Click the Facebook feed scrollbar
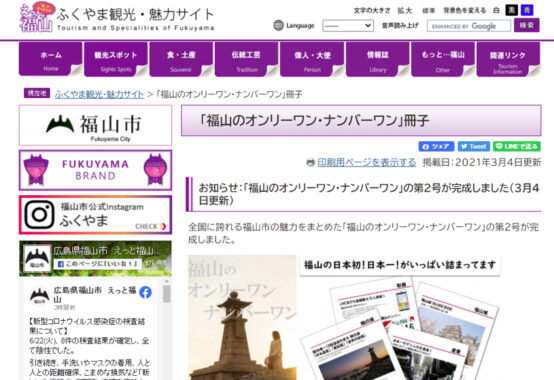 click(x=166, y=293)
